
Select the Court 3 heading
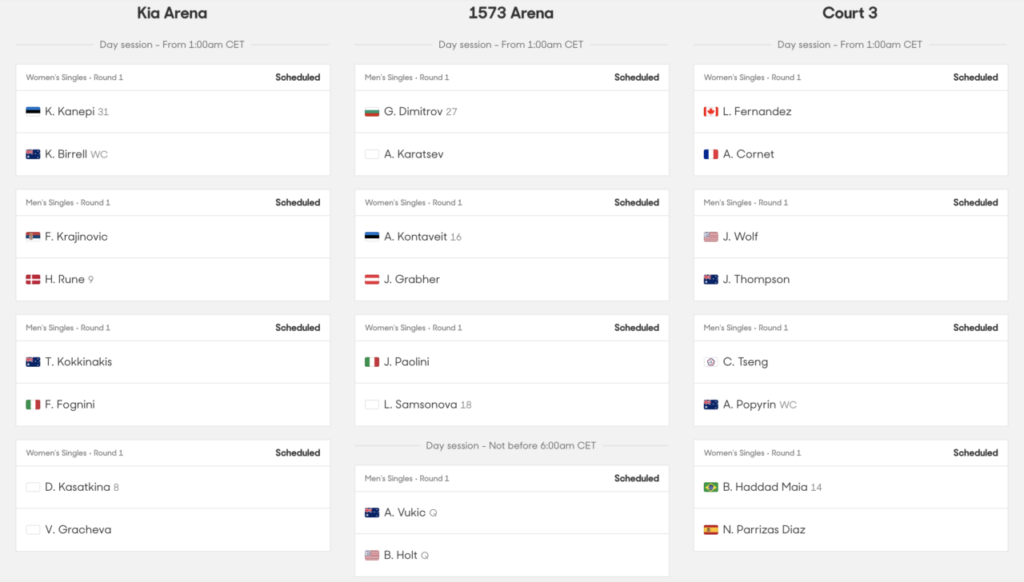[850, 14]
